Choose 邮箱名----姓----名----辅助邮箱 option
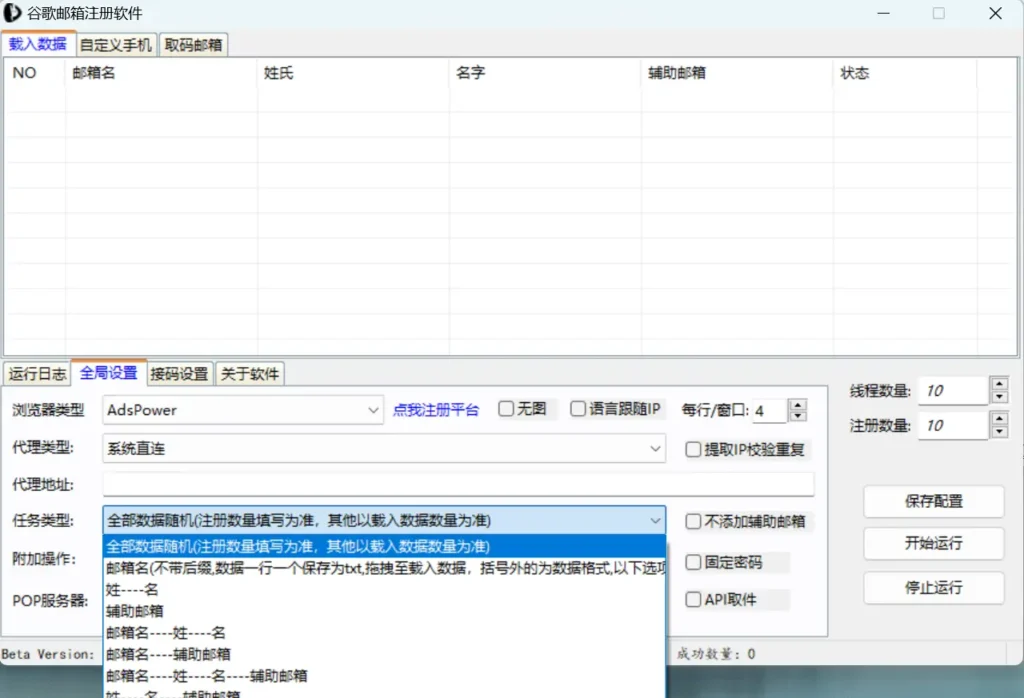The image size is (1024, 698). pos(384,676)
